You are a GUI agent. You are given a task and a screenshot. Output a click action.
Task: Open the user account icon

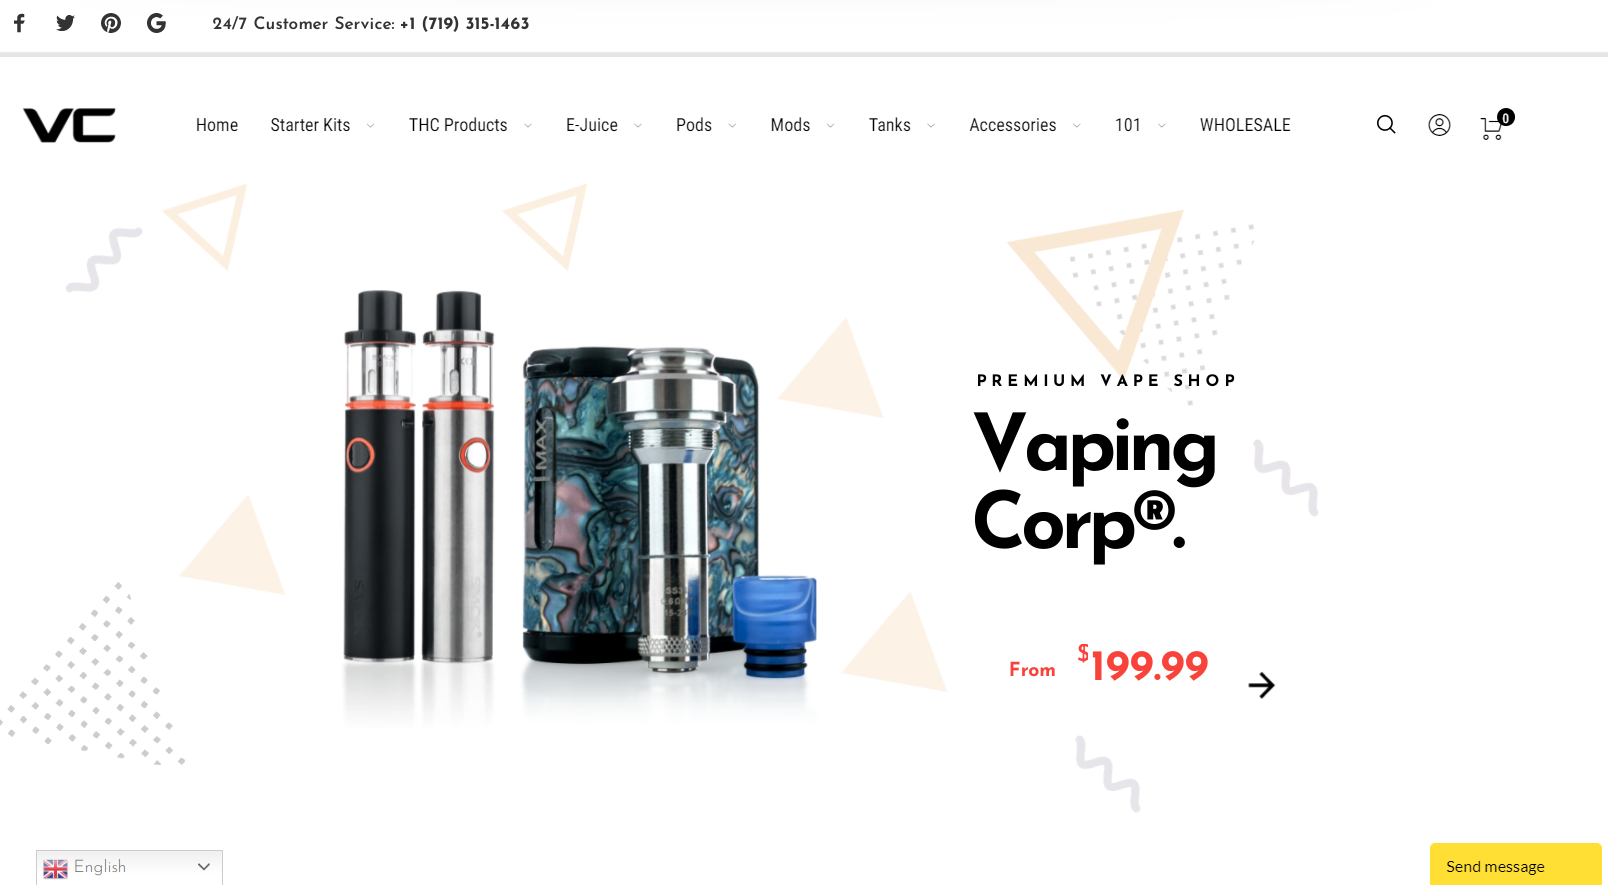coord(1439,125)
